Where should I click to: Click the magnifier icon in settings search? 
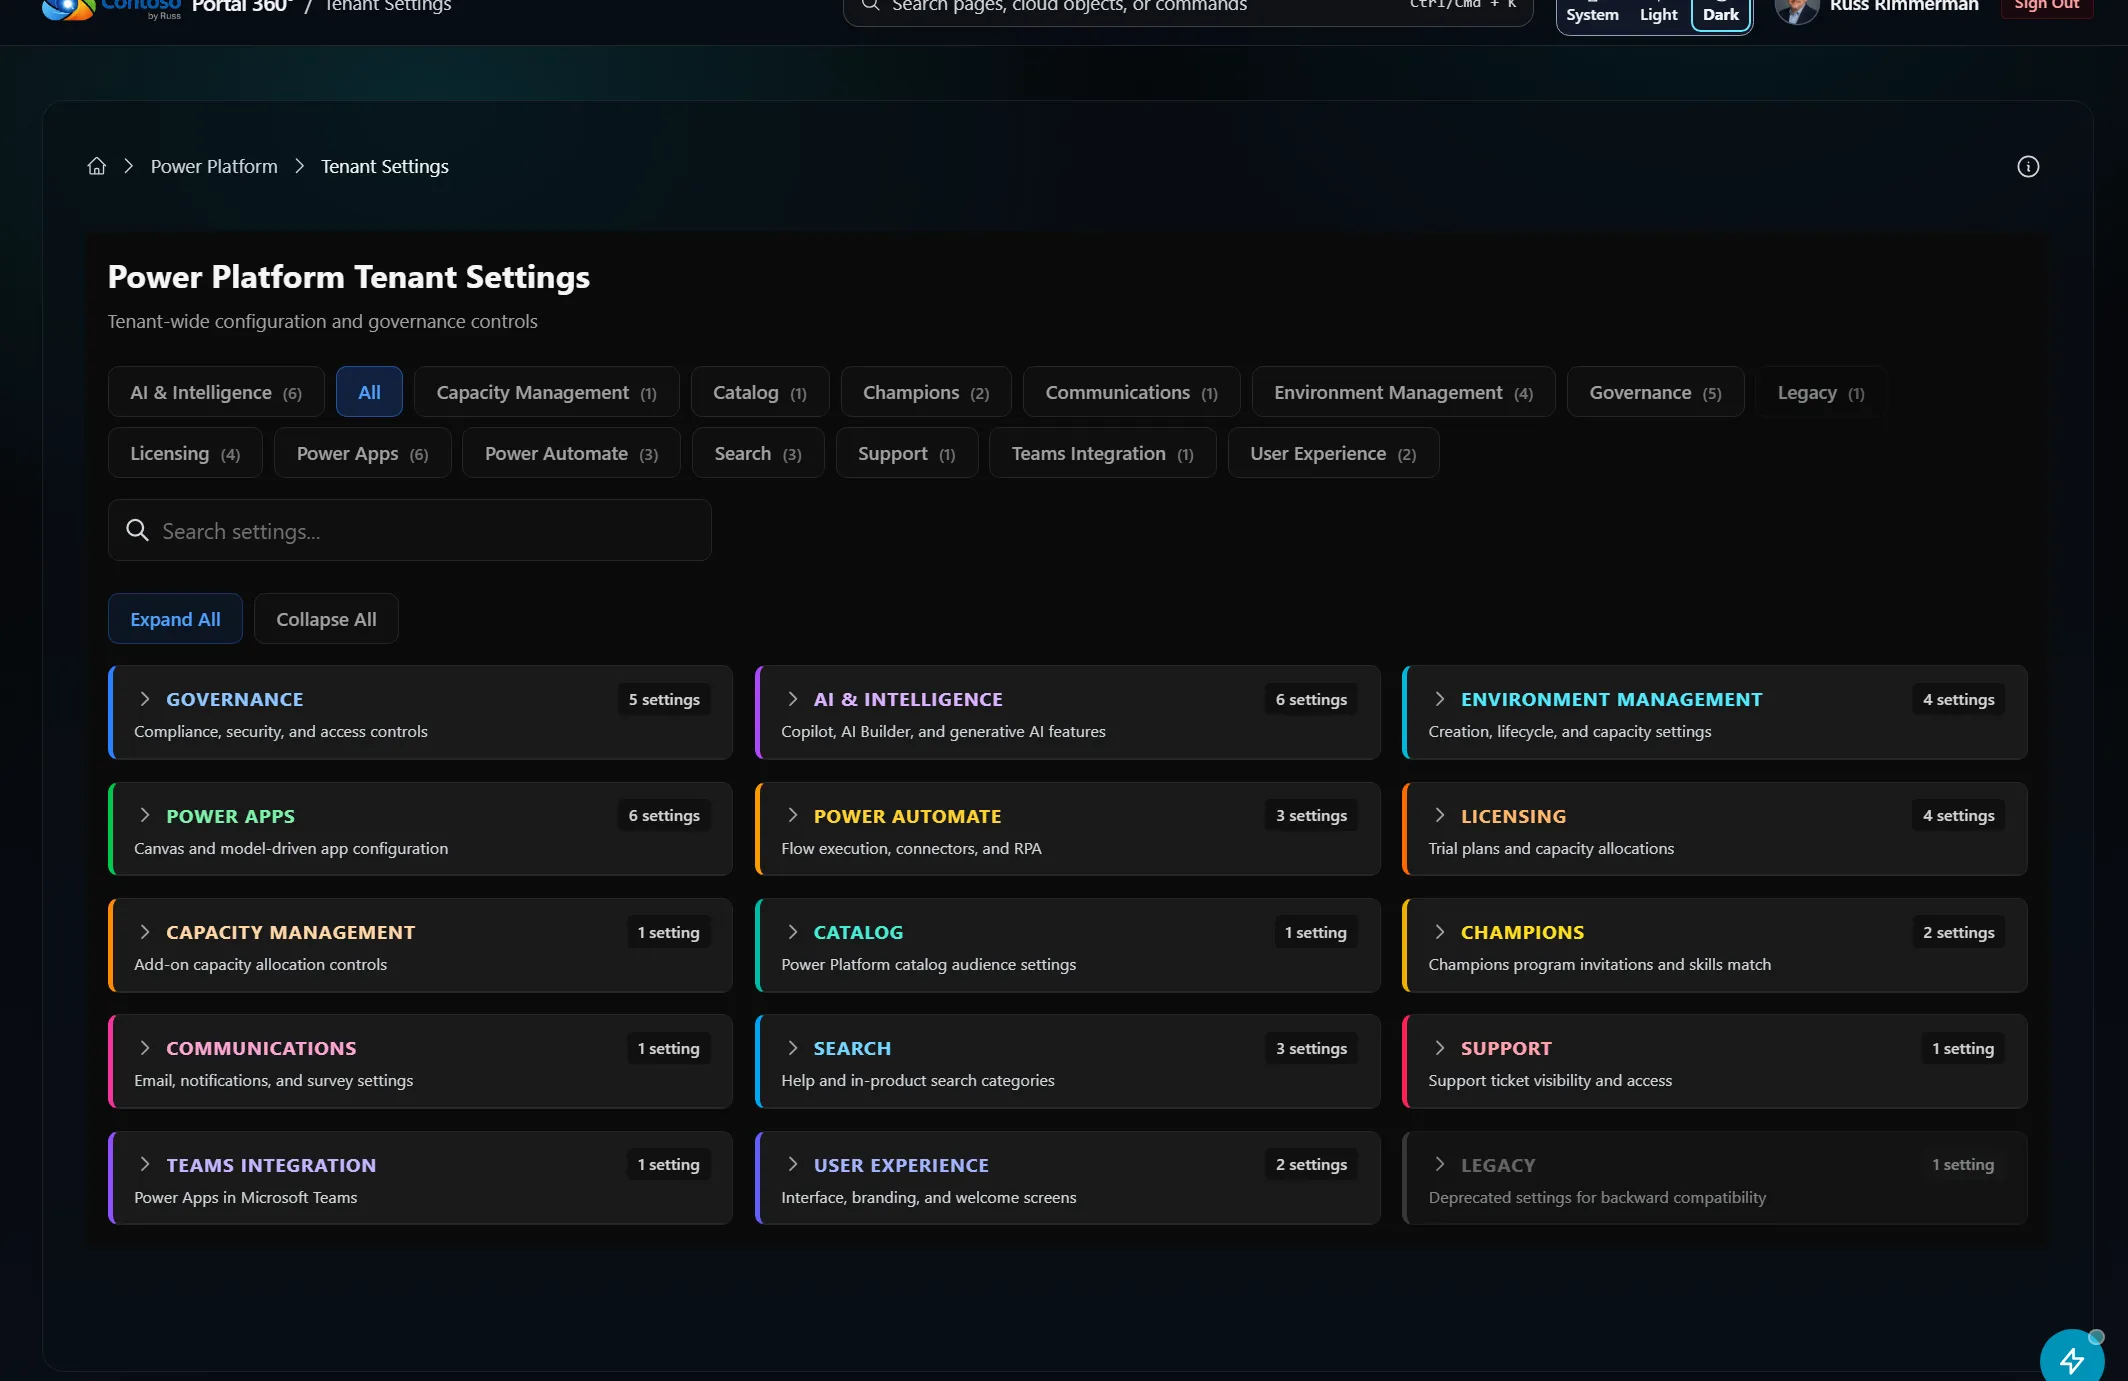coord(138,530)
